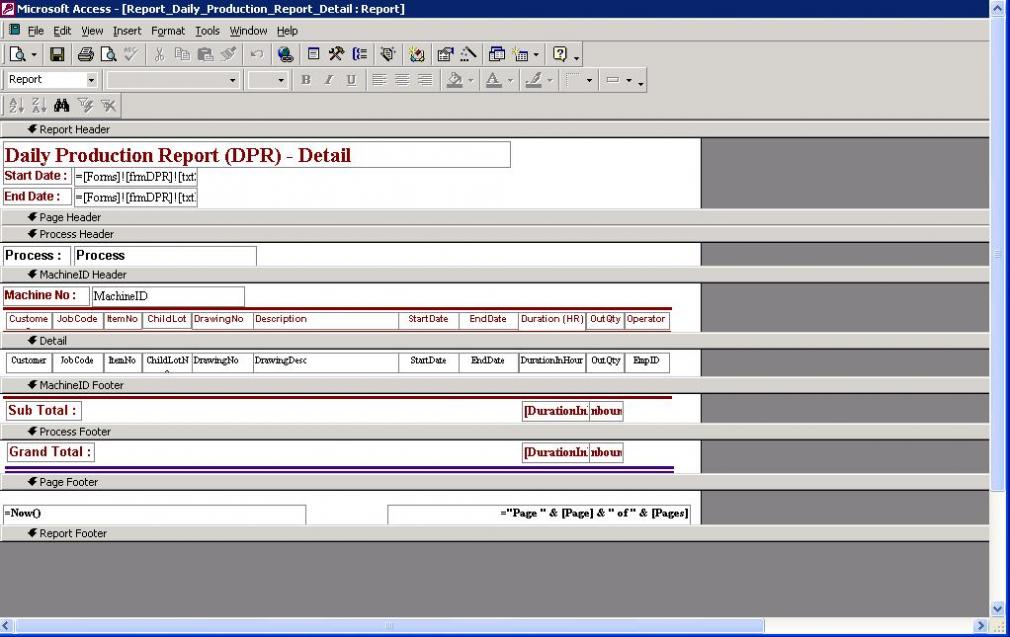Click the Apply Filter funnel icon
Screen dimensions: 1010x637
[x=85, y=105]
